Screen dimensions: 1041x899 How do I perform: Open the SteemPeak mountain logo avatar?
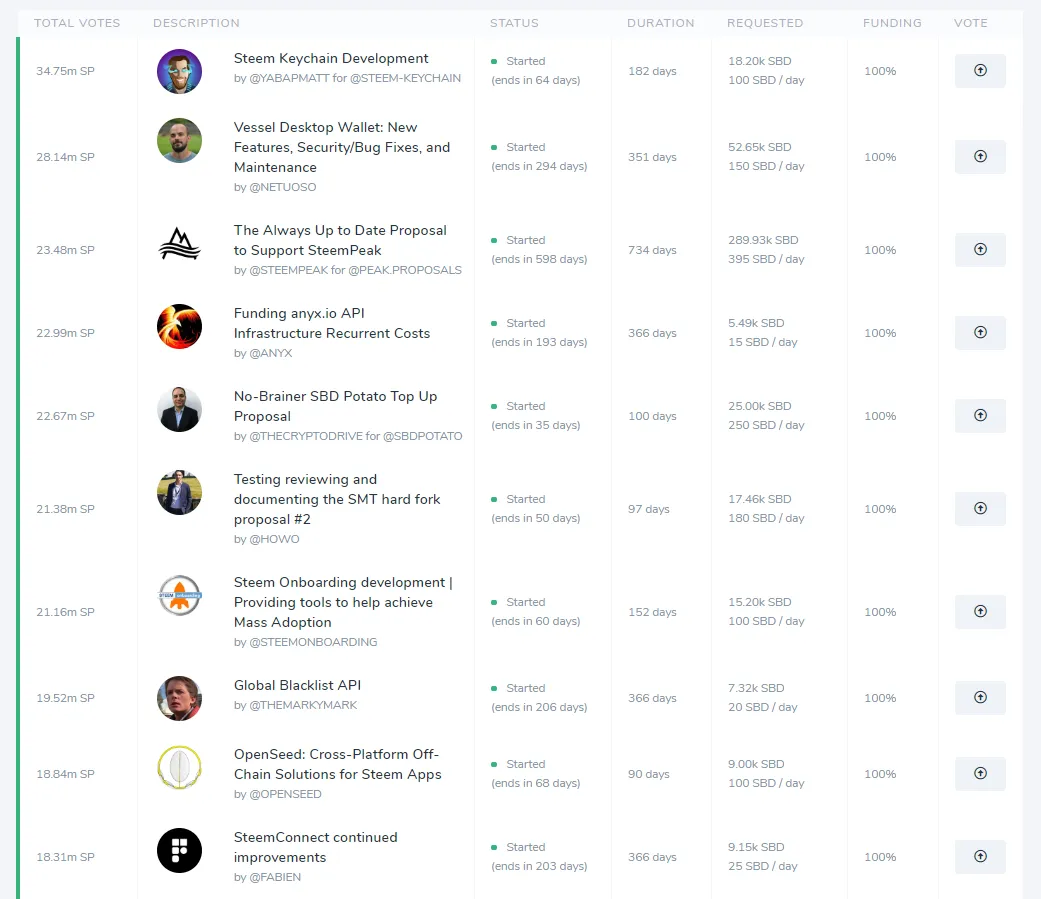pyautogui.click(x=179, y=243)
